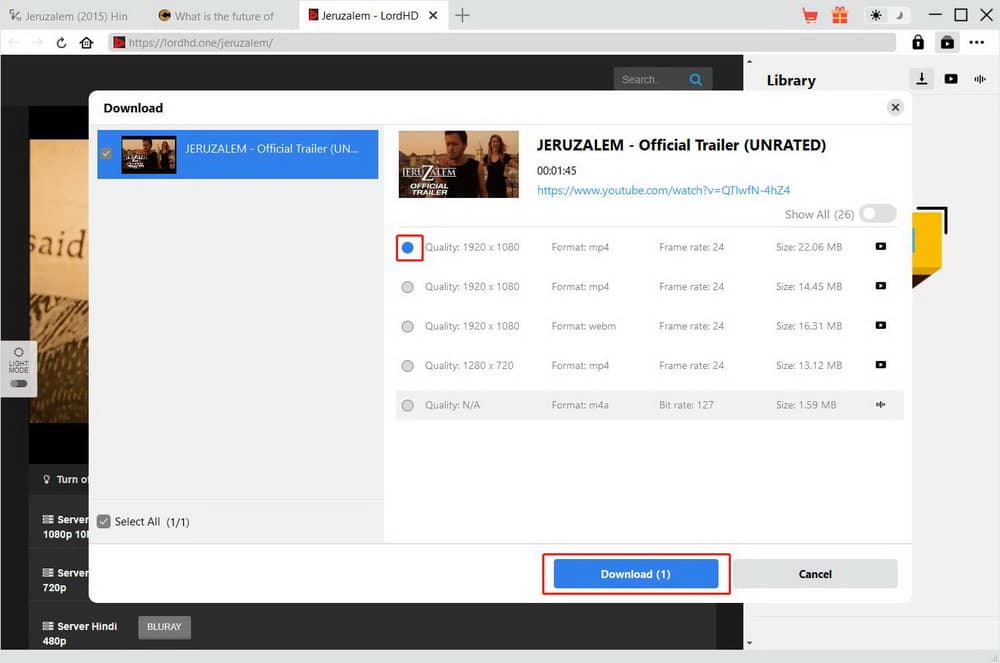Image resolution: width=1000 pixels, height=663 pixels.
Task: Click the gift box icon
Action: click(839, 15)
